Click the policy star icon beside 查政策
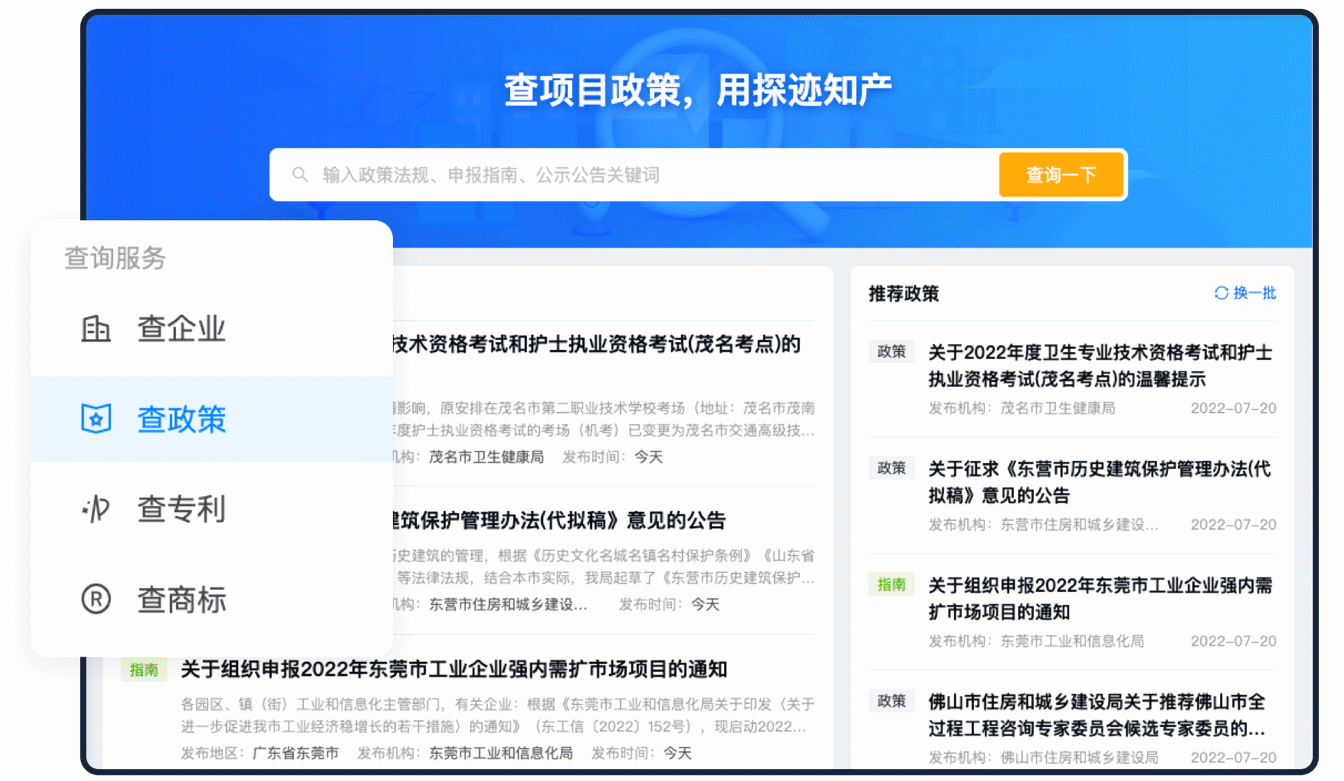 click(96, 419)
